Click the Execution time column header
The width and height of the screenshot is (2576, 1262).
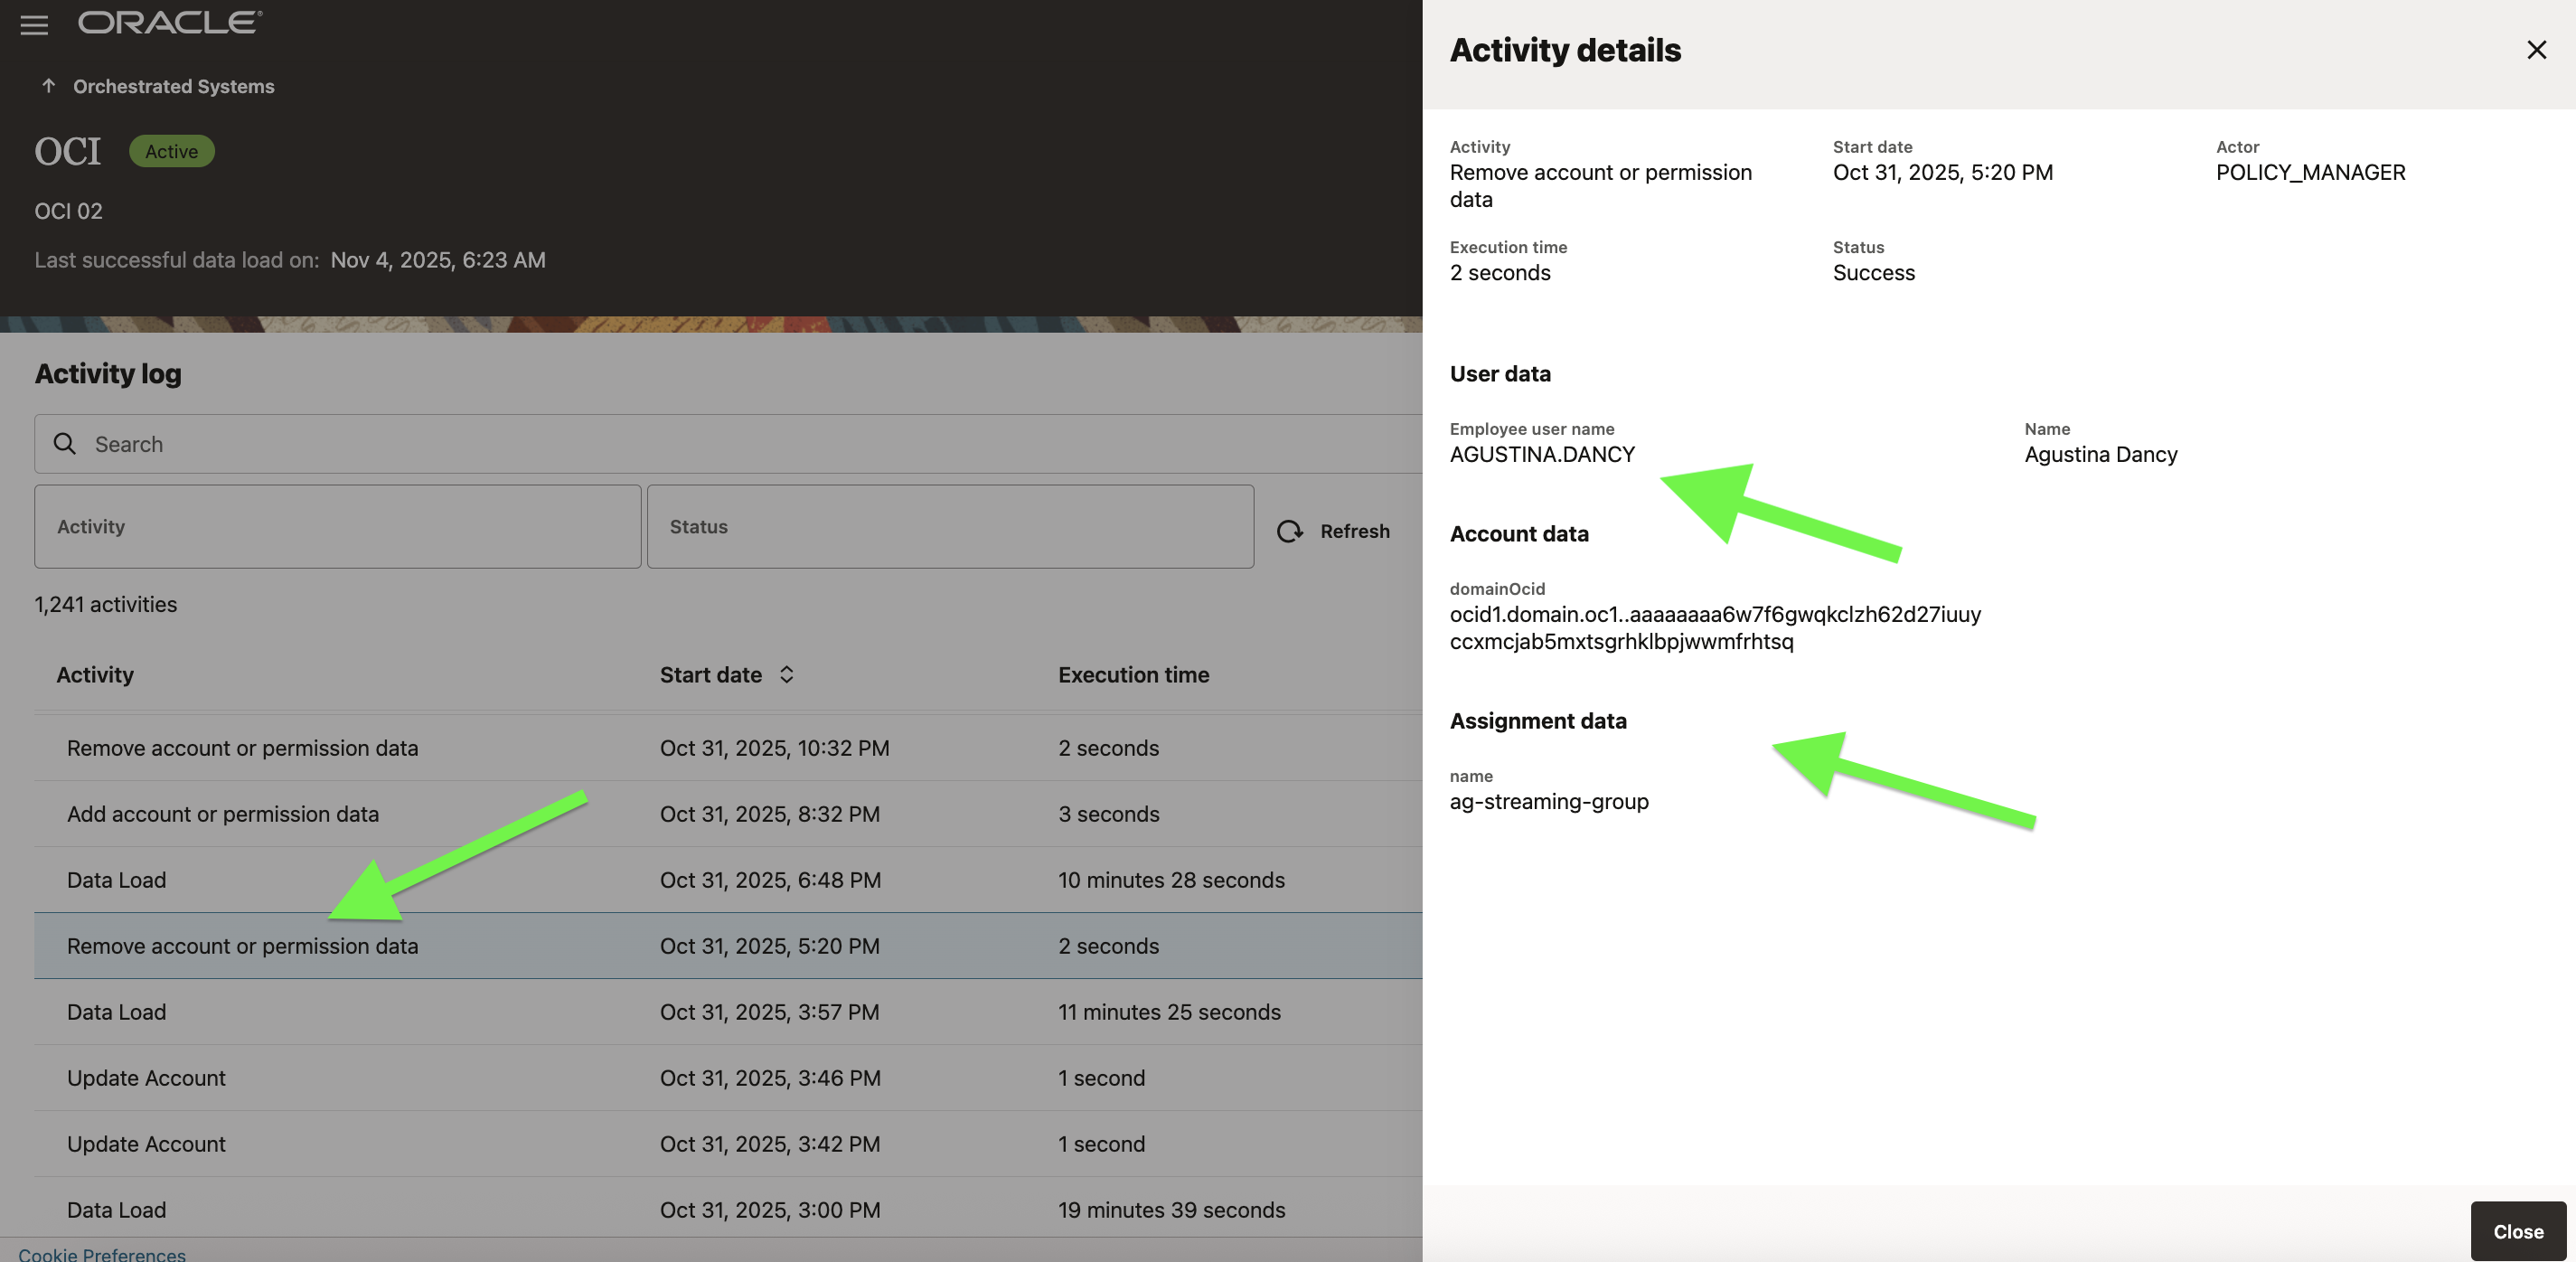[x=1133, y=675]
